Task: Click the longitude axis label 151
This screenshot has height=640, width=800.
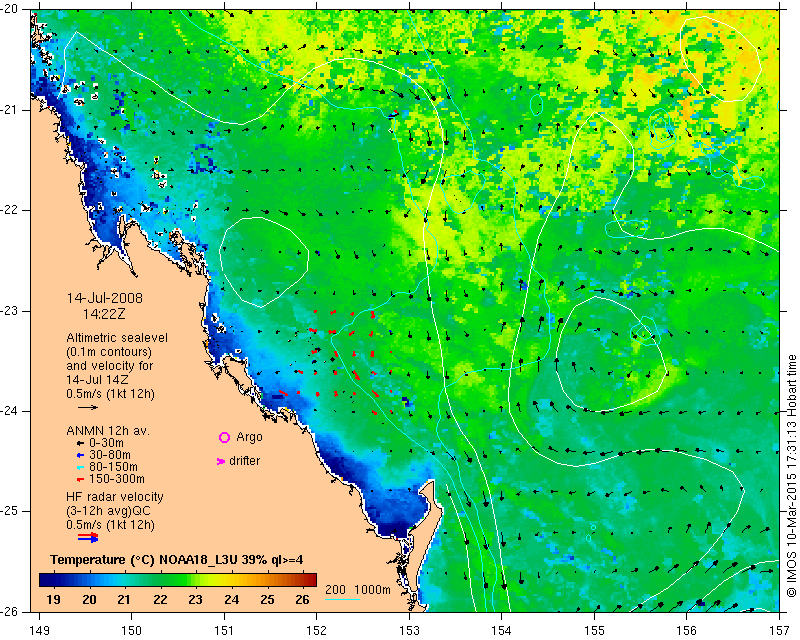Action: [x=224, y=631]
